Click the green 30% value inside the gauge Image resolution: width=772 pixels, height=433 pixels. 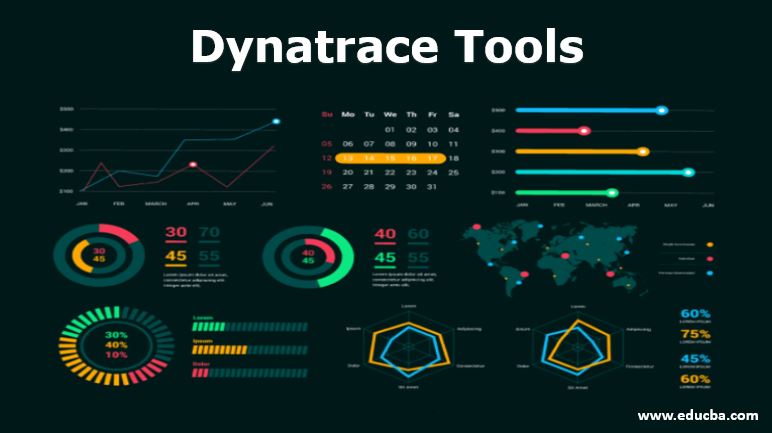116,335
